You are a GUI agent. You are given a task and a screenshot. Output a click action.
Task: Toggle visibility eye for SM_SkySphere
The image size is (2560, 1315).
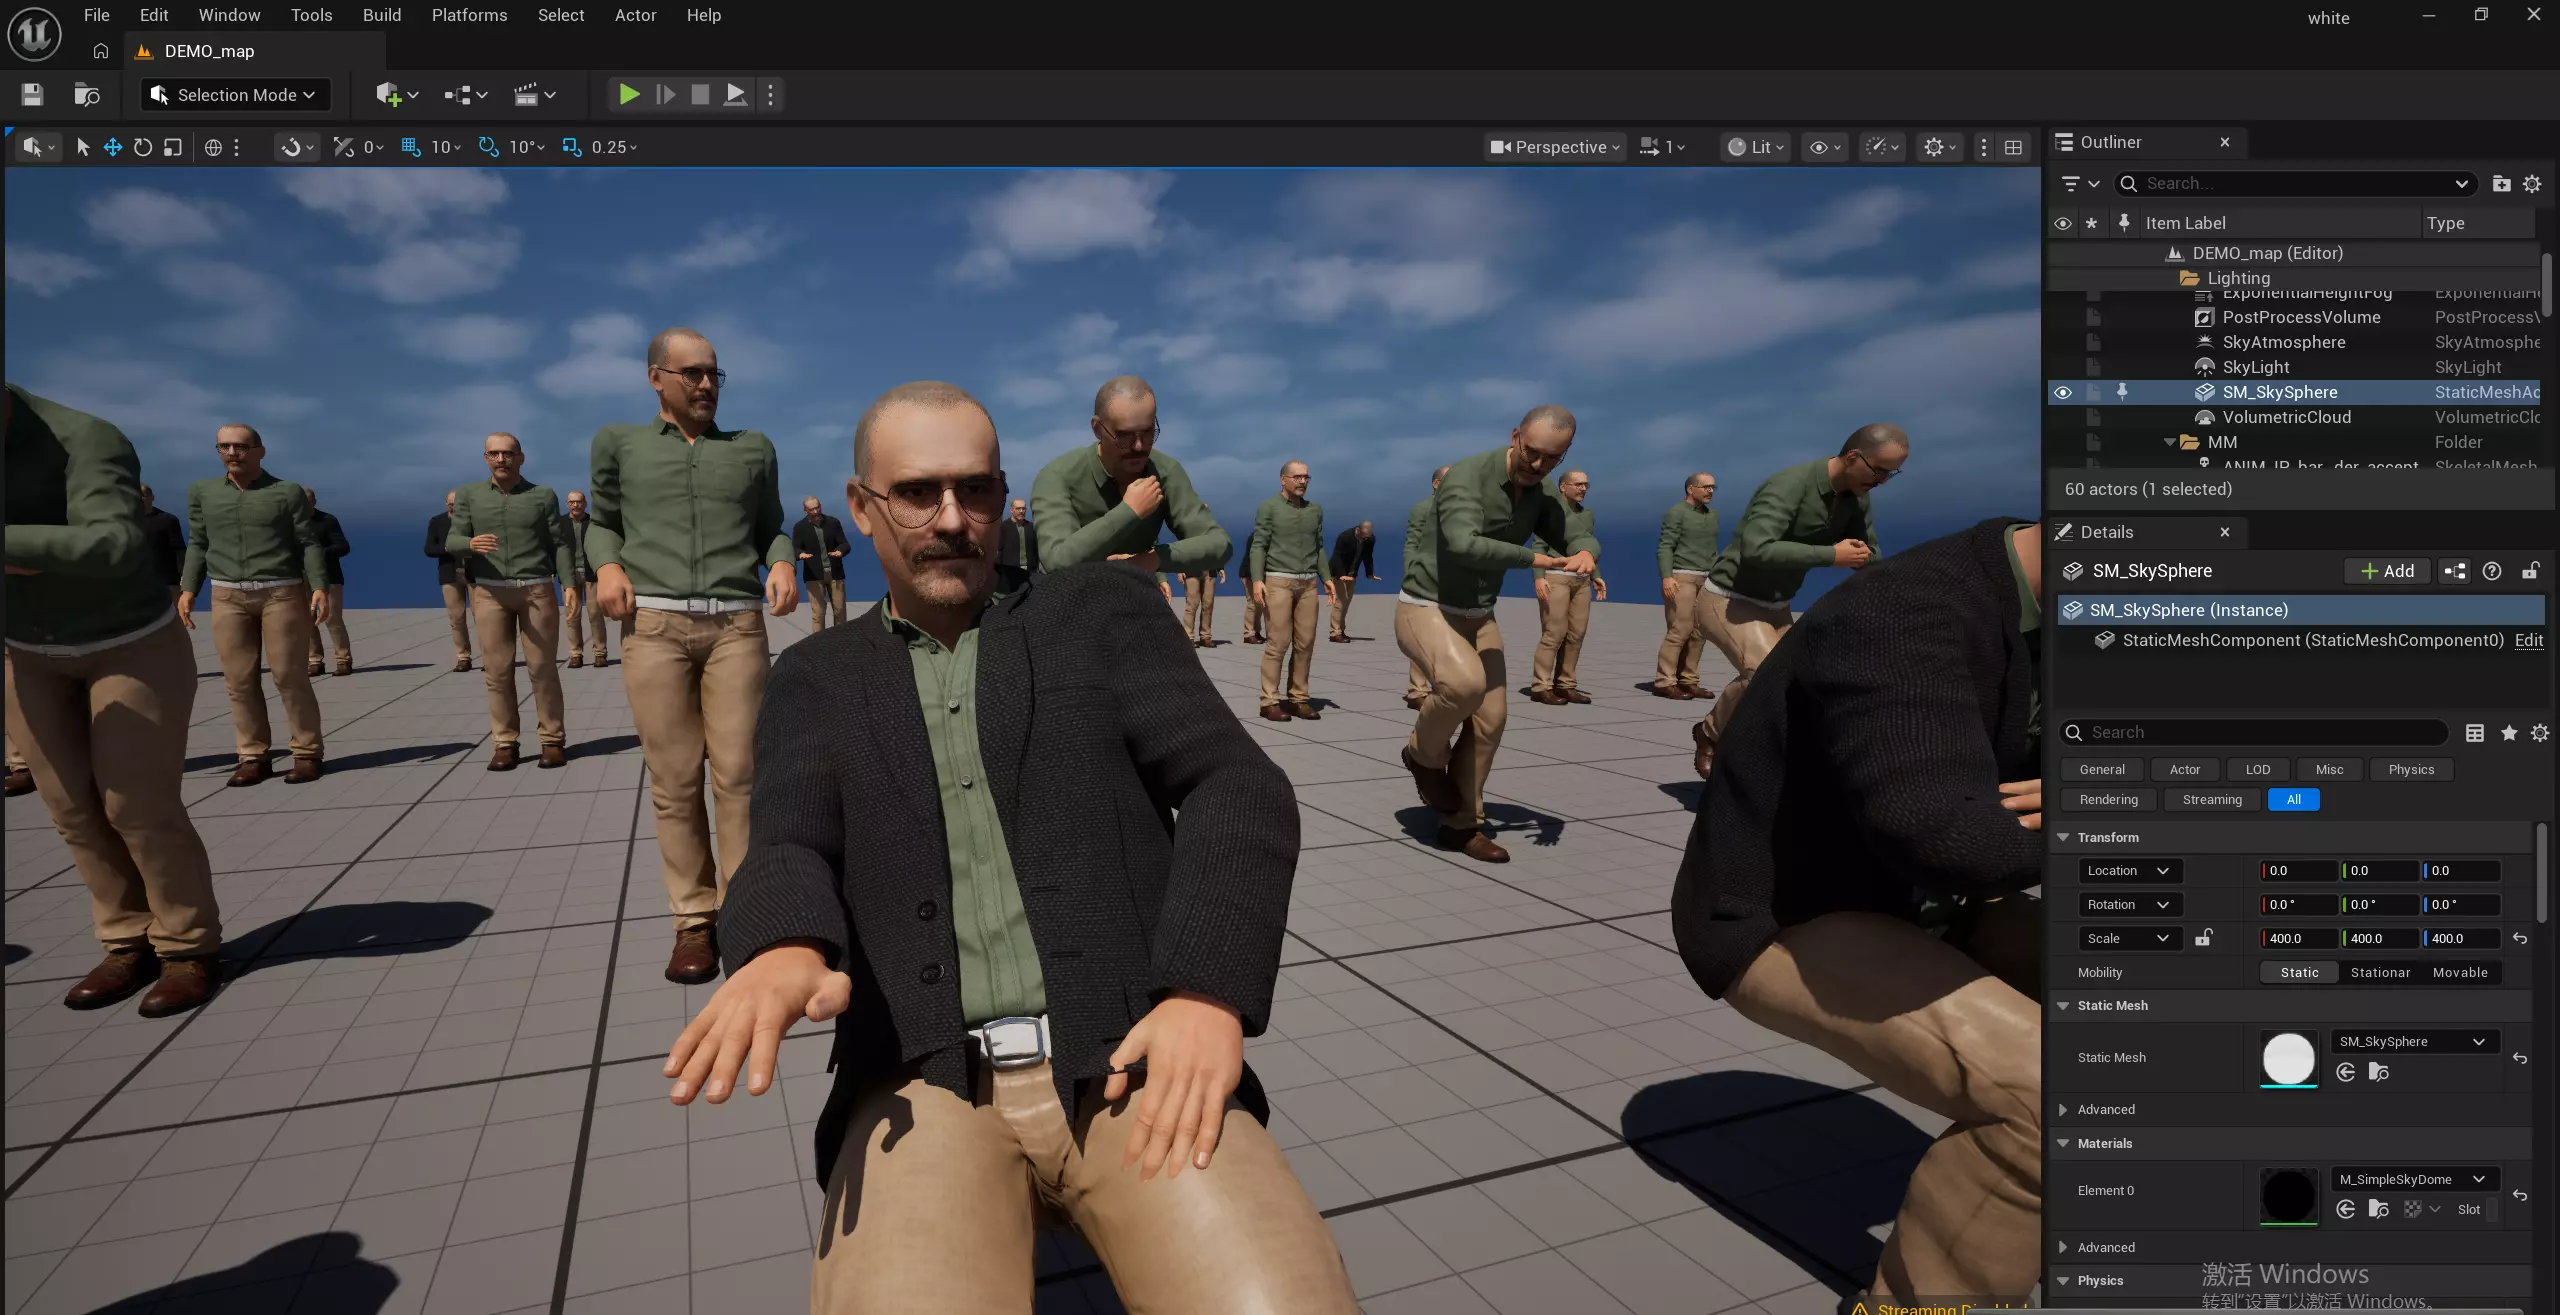(x=2062, y=392)
